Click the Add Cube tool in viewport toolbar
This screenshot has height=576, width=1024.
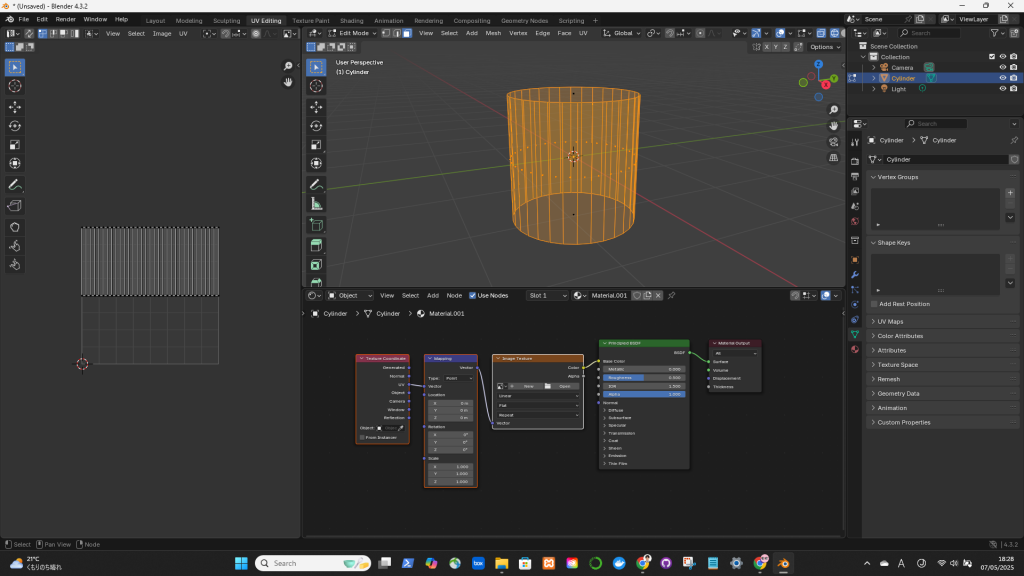[x=316, y=225]
